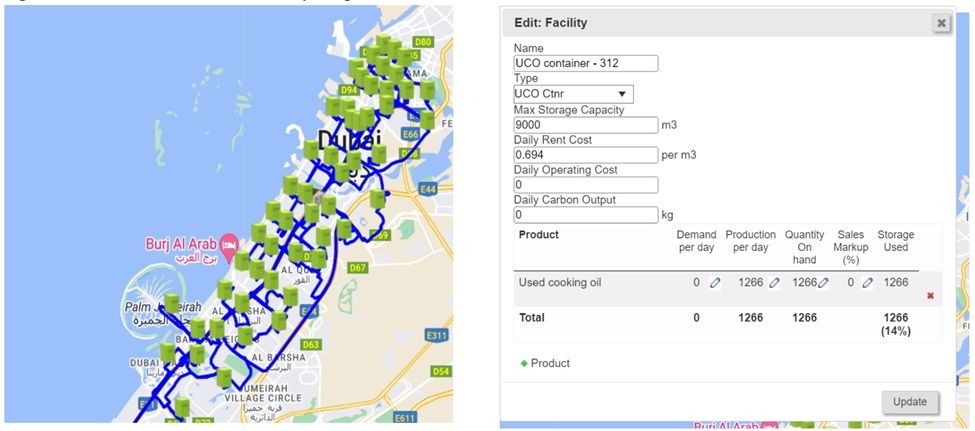This screenshot has width=975, height=431.
Task: Click the Max Storage Capacity field
Action: [586, 124]
